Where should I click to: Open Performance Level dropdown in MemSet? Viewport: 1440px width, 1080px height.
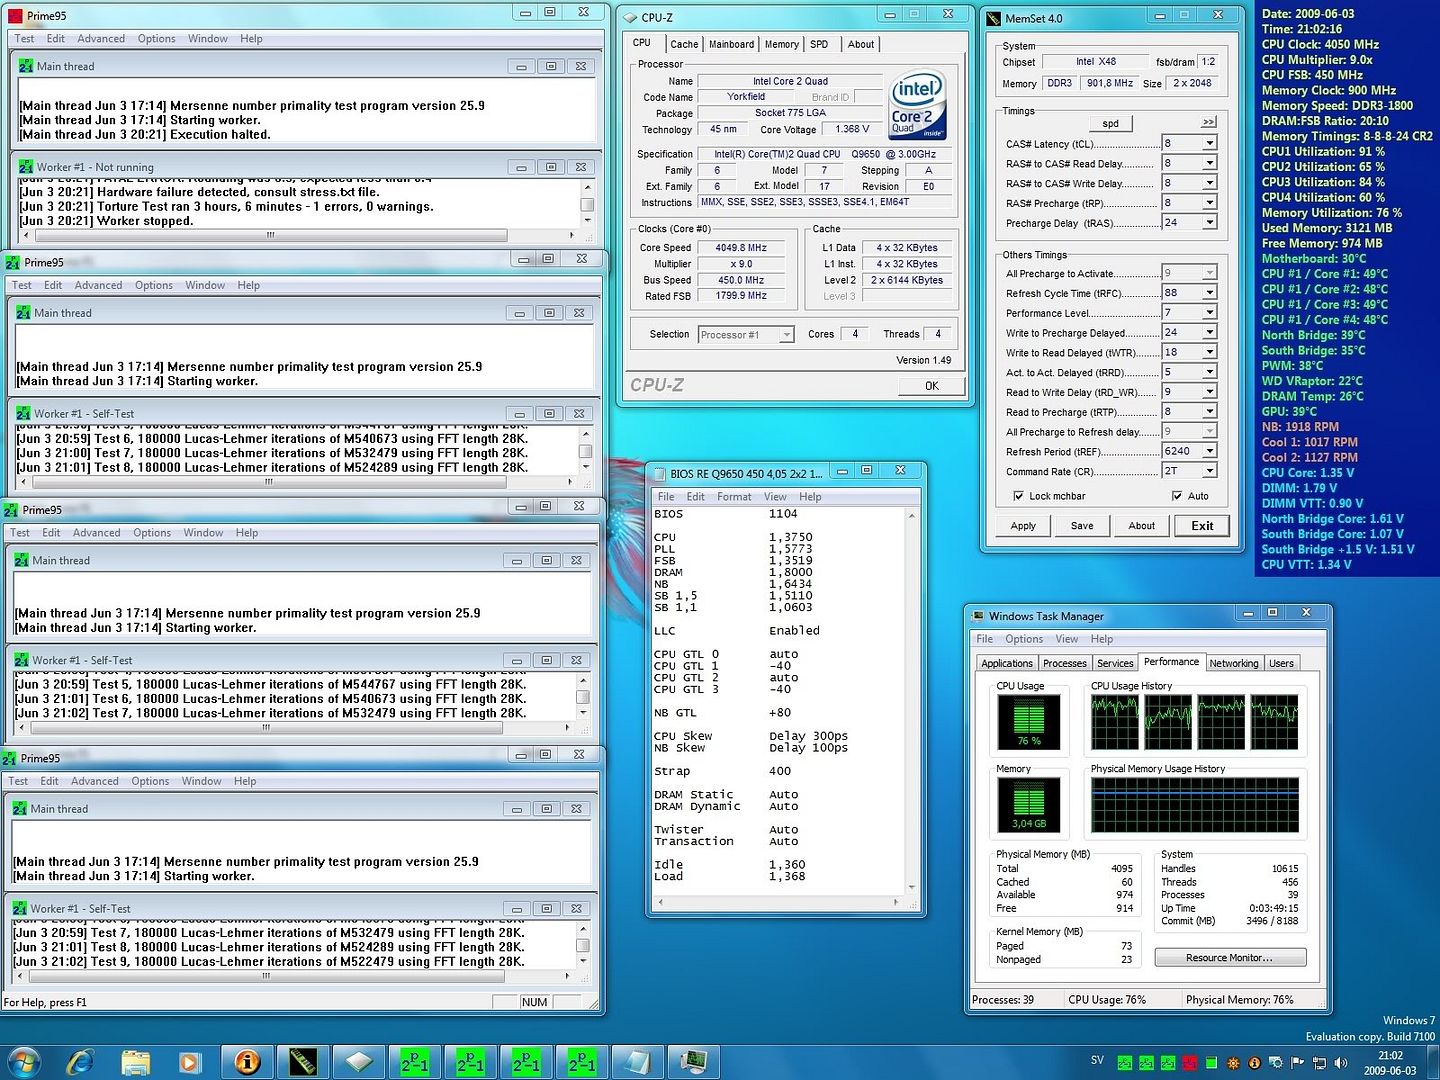click(x=1210, y=313)
